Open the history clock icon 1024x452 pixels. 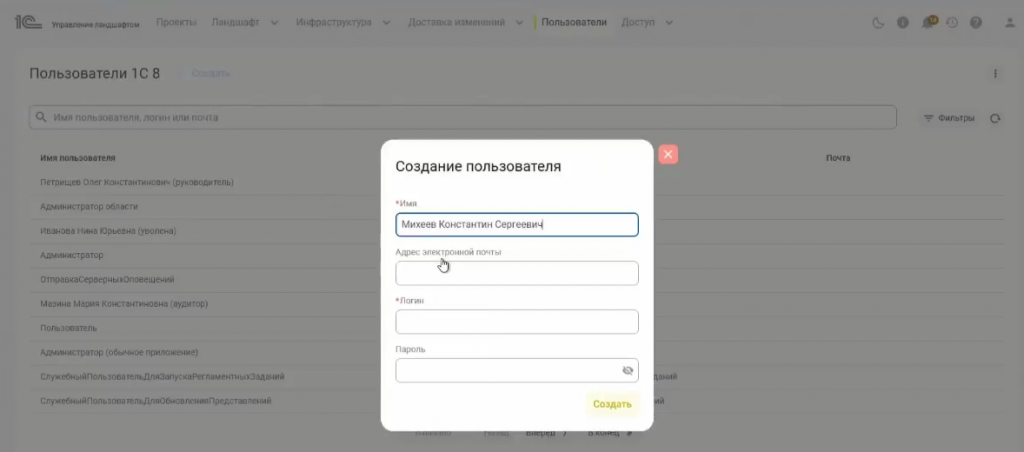pyautogui.click(x=952, y=23)
